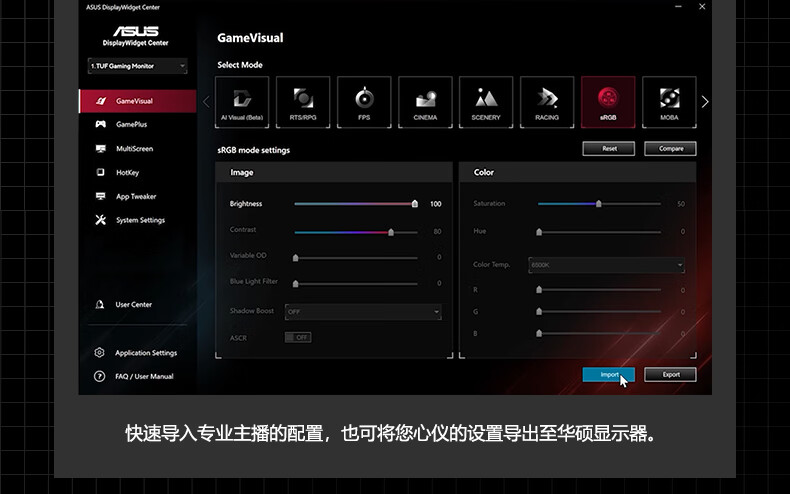Choose the RTS/RPG mode icon
This screenshot has width=790, height=494.
coord(303,102)
